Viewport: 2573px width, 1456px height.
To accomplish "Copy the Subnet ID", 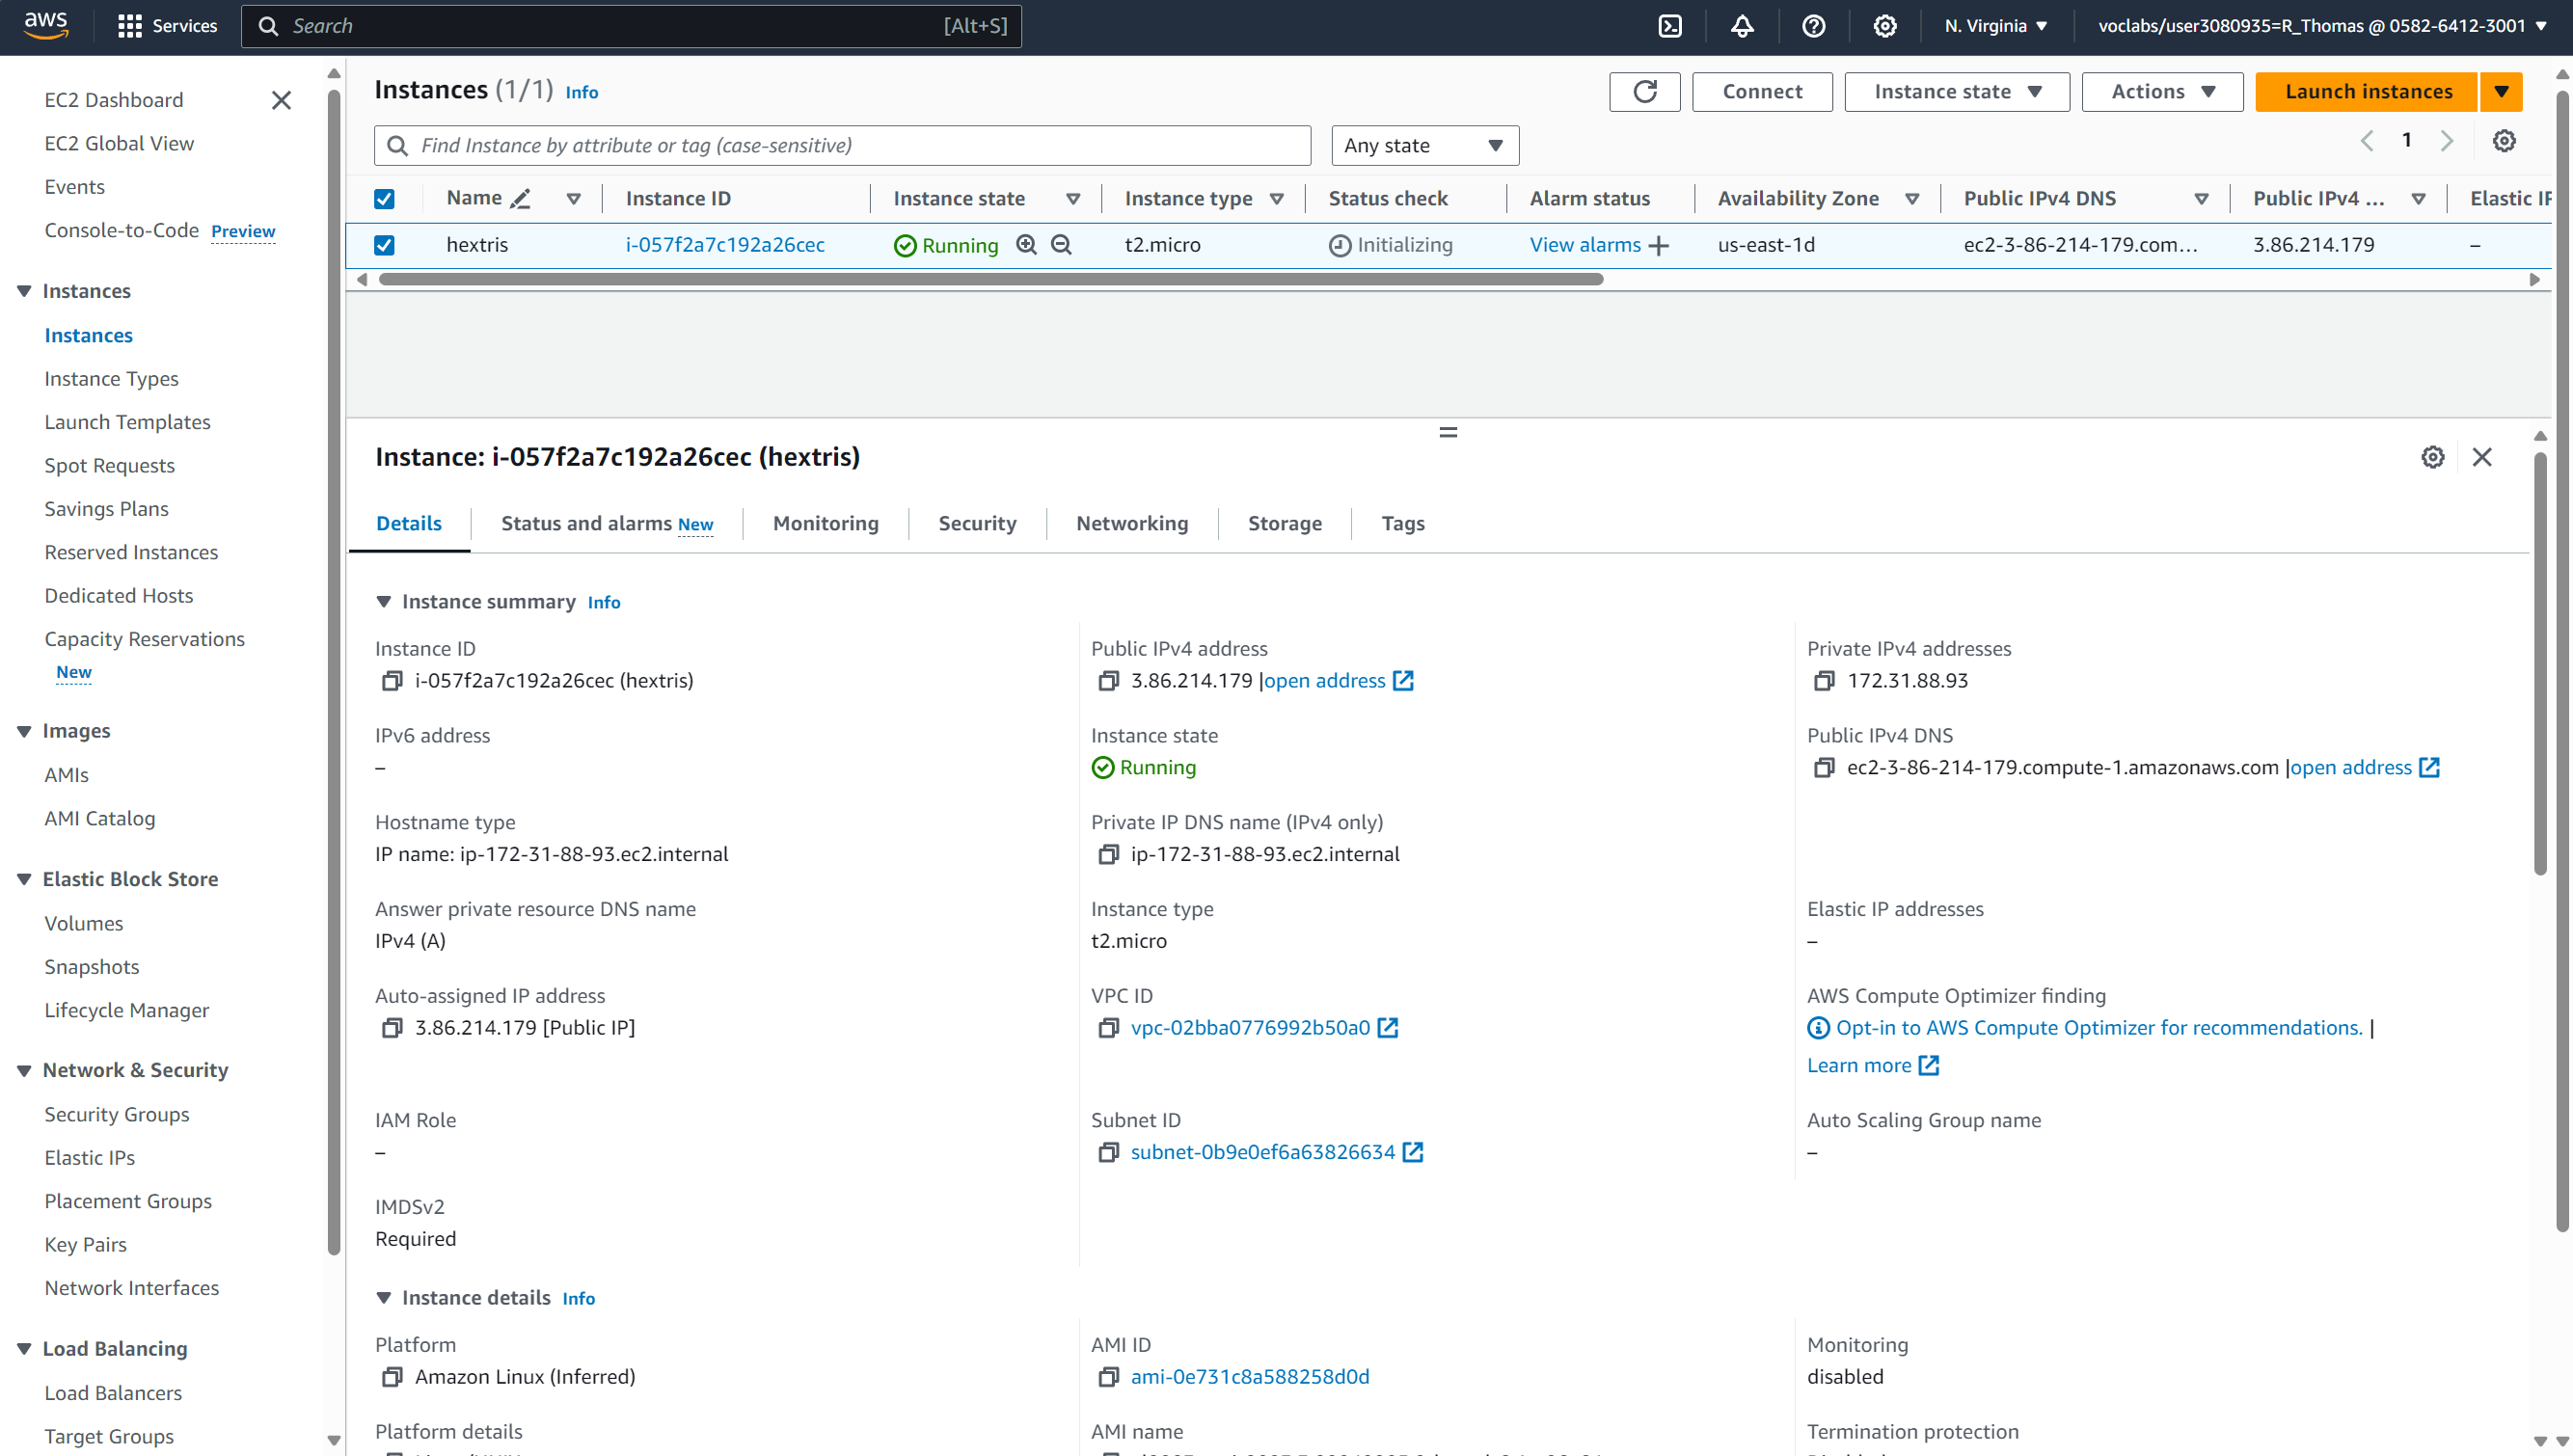I will 1108,1153.
